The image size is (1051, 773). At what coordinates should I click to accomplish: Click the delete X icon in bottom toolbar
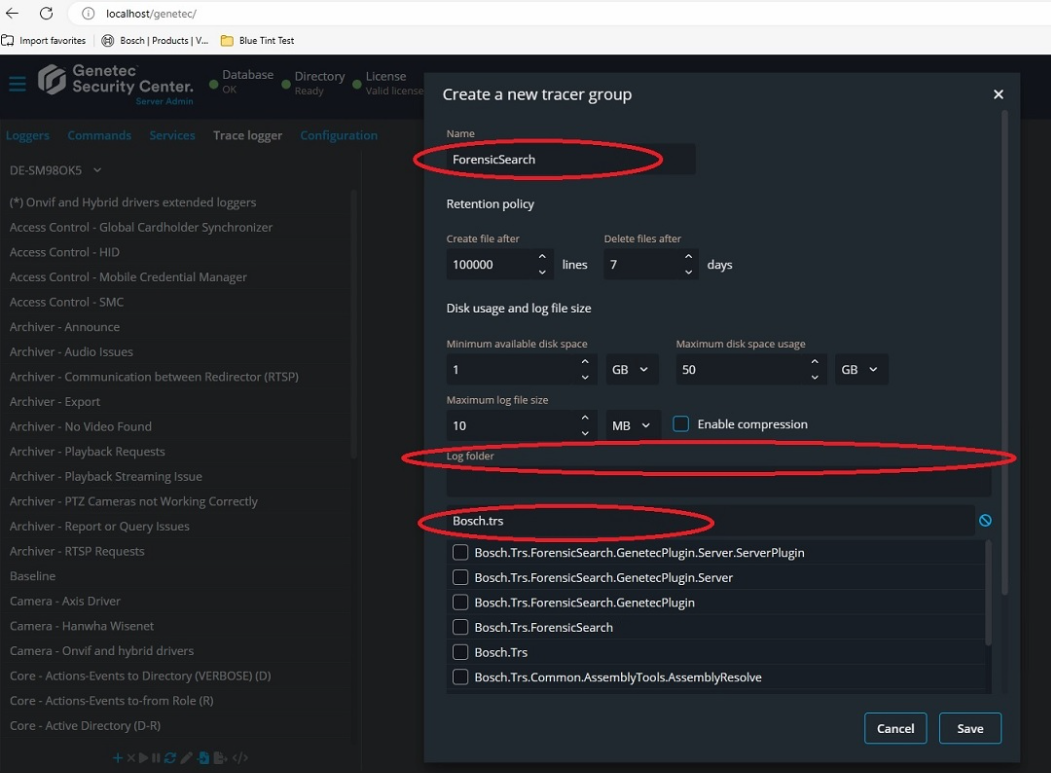click(131, 758)
